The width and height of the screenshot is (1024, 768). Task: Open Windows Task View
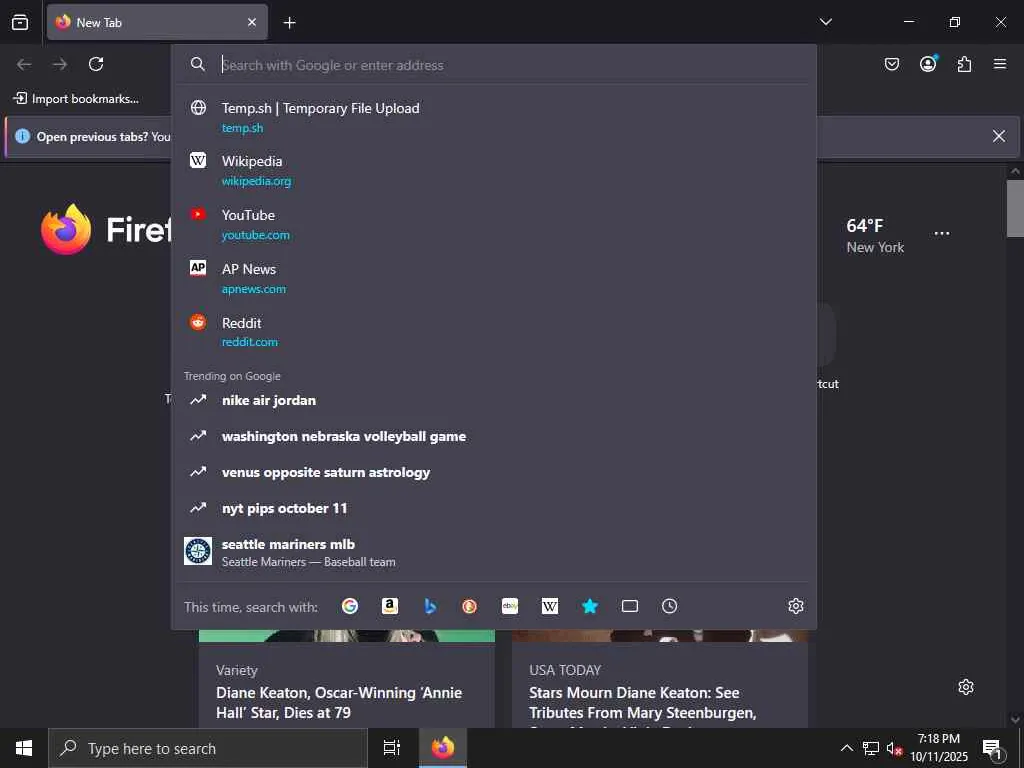point(392,748)
